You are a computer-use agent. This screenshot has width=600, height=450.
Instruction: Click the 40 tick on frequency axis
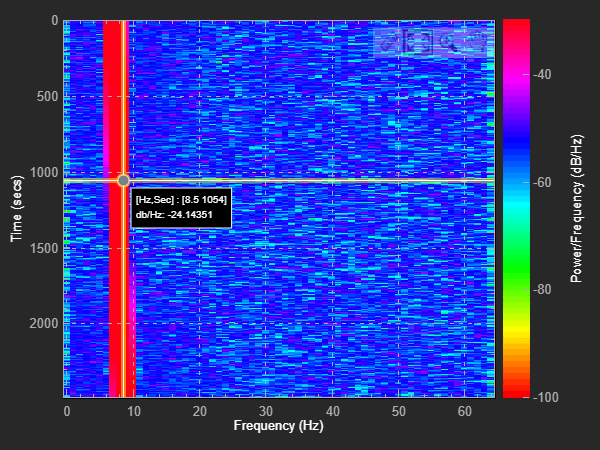tap(332, 411)
